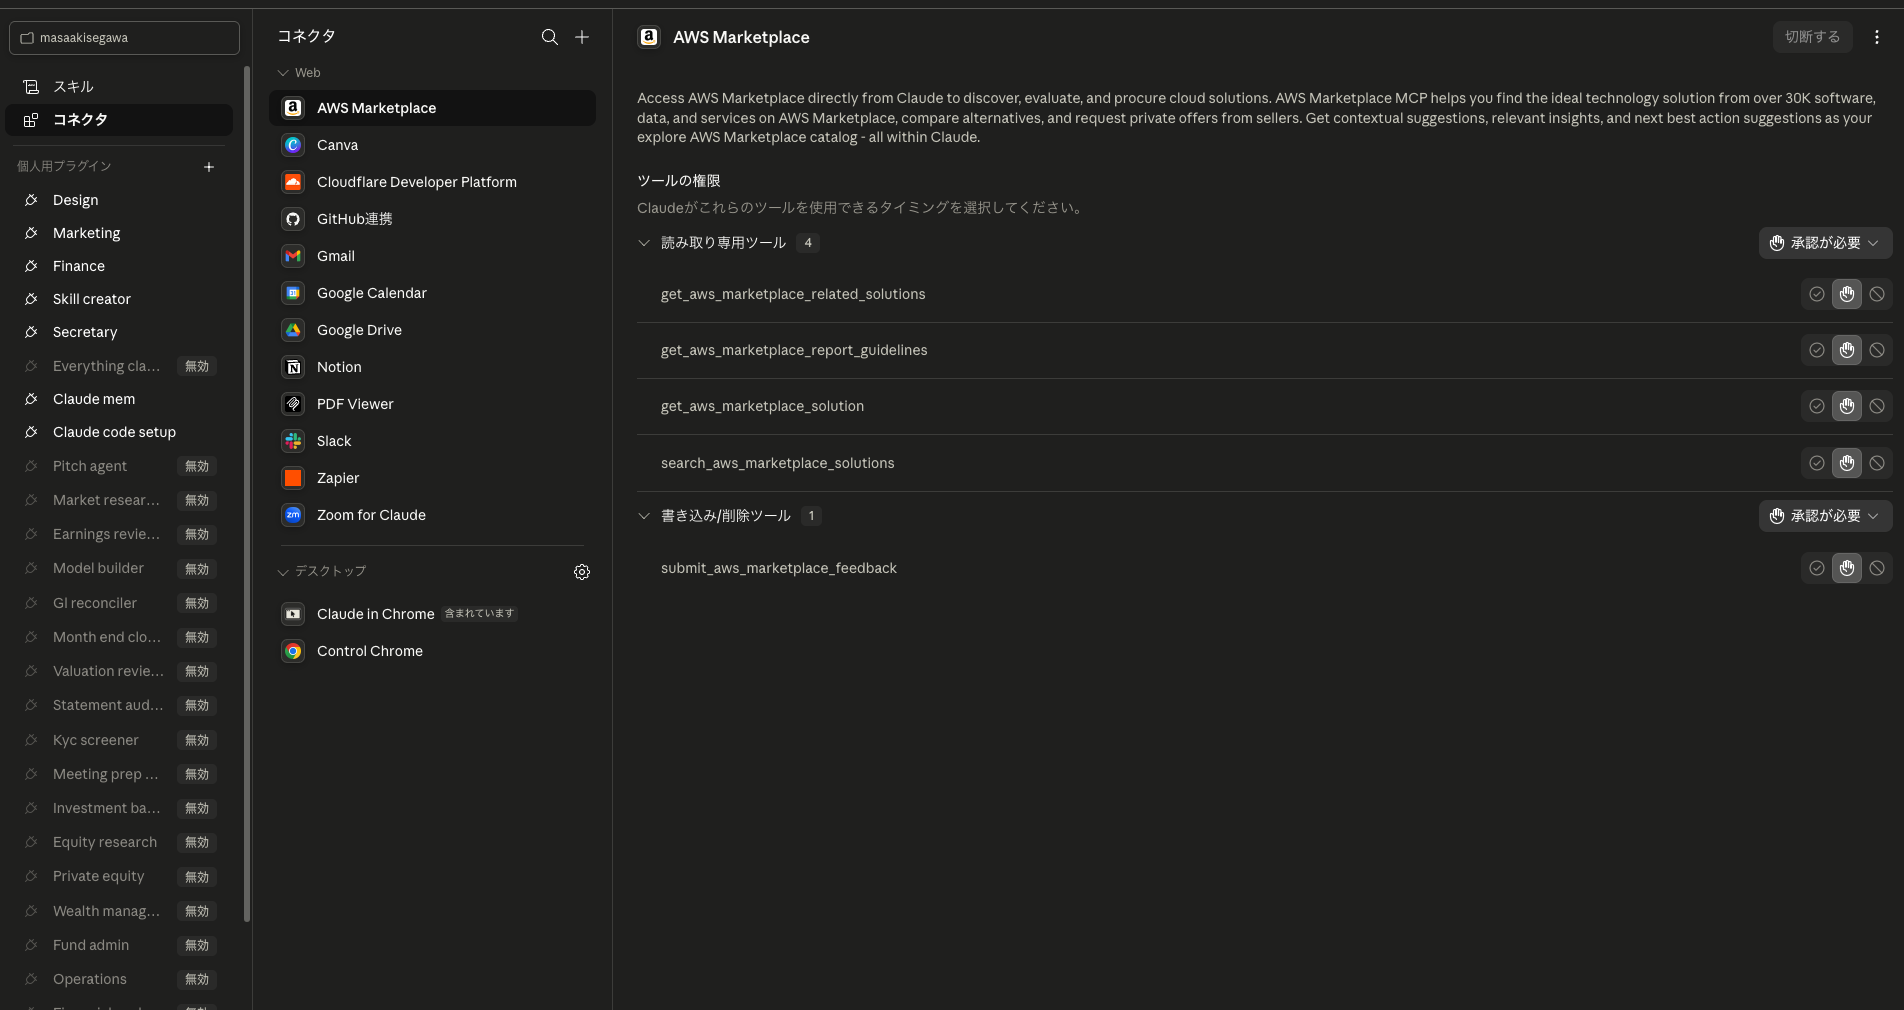Set get_aws_marketplace_related_solutions to always allow
This screenshot has height=1010, width=1904.
(1816, 294)
